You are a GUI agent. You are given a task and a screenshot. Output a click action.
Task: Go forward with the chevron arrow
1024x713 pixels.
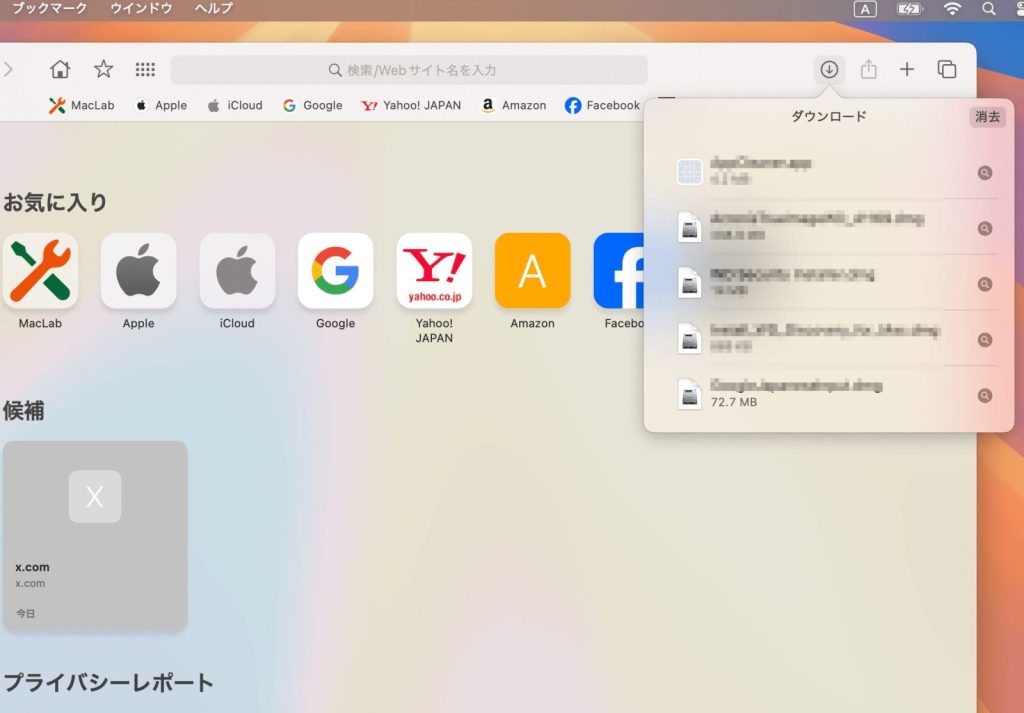8,69
